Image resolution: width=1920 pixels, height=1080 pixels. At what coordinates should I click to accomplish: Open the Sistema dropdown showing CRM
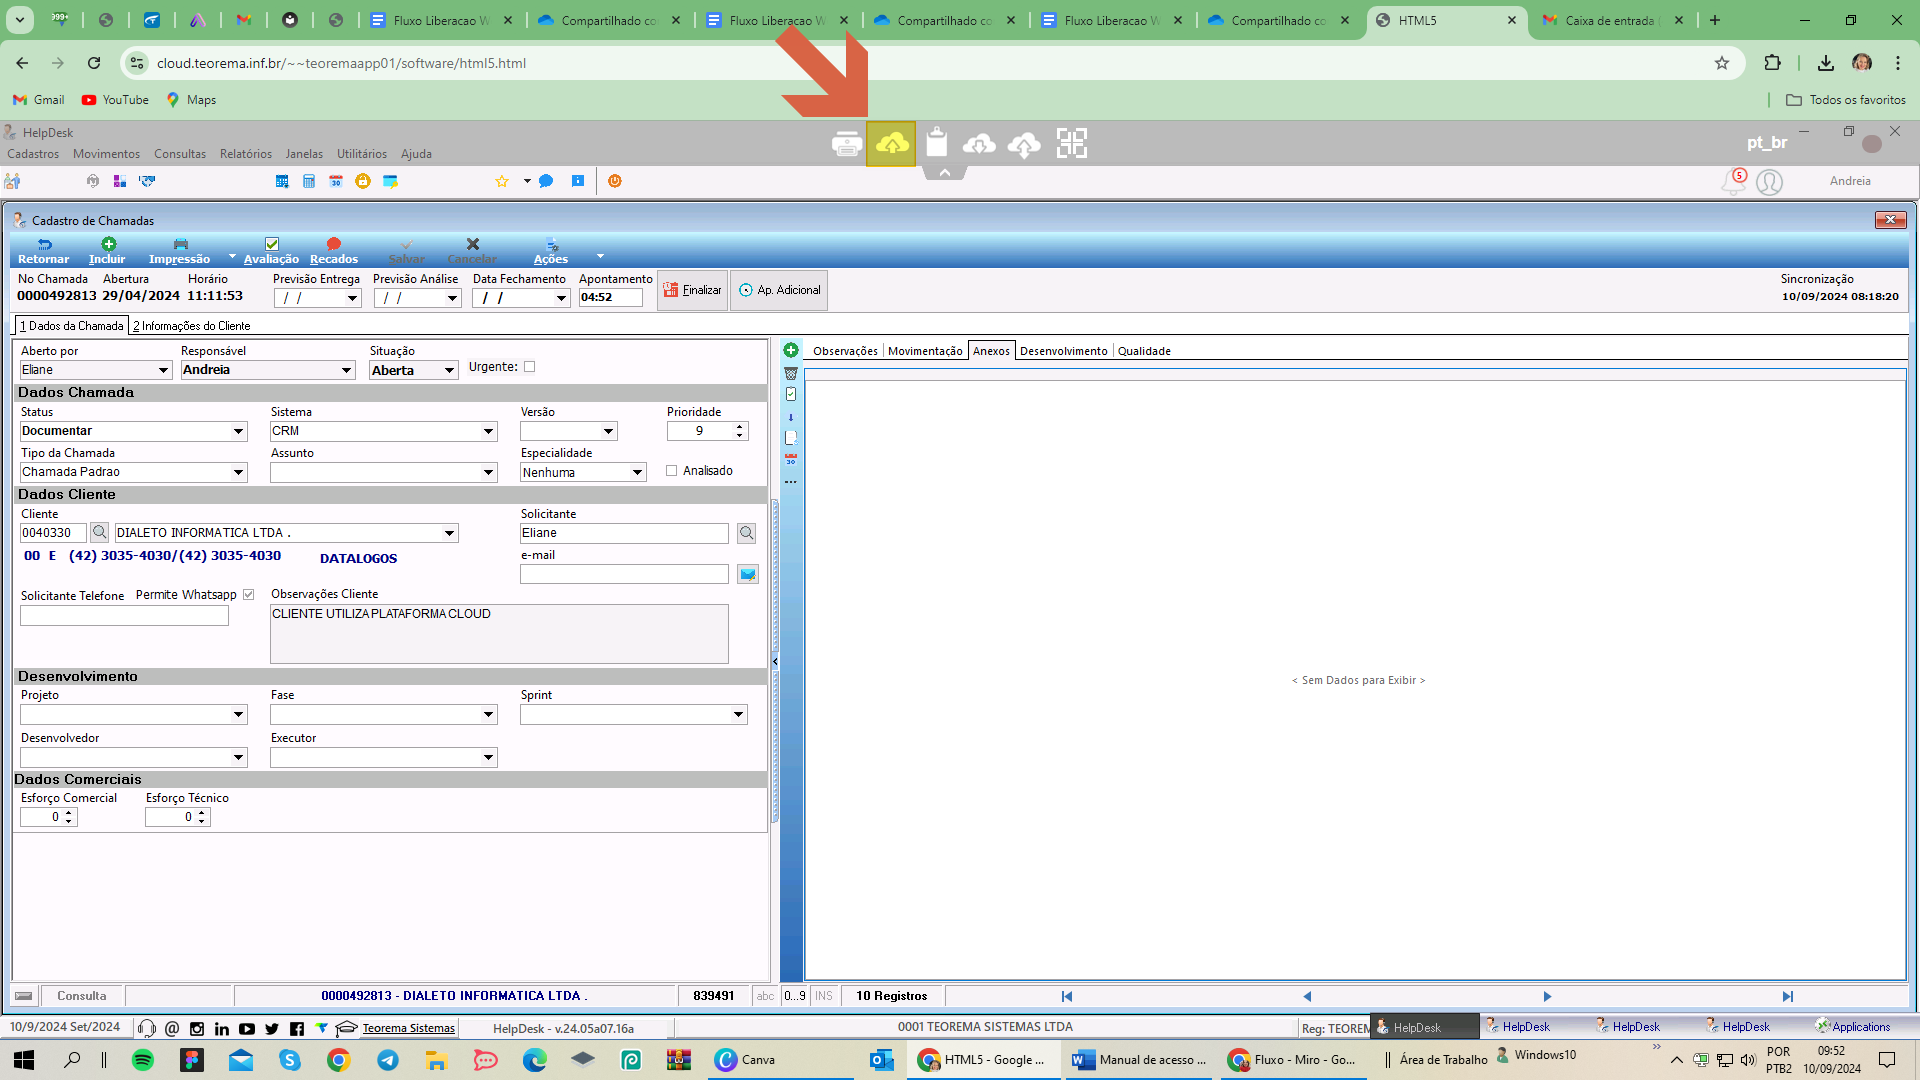click(x=489, y=432)
